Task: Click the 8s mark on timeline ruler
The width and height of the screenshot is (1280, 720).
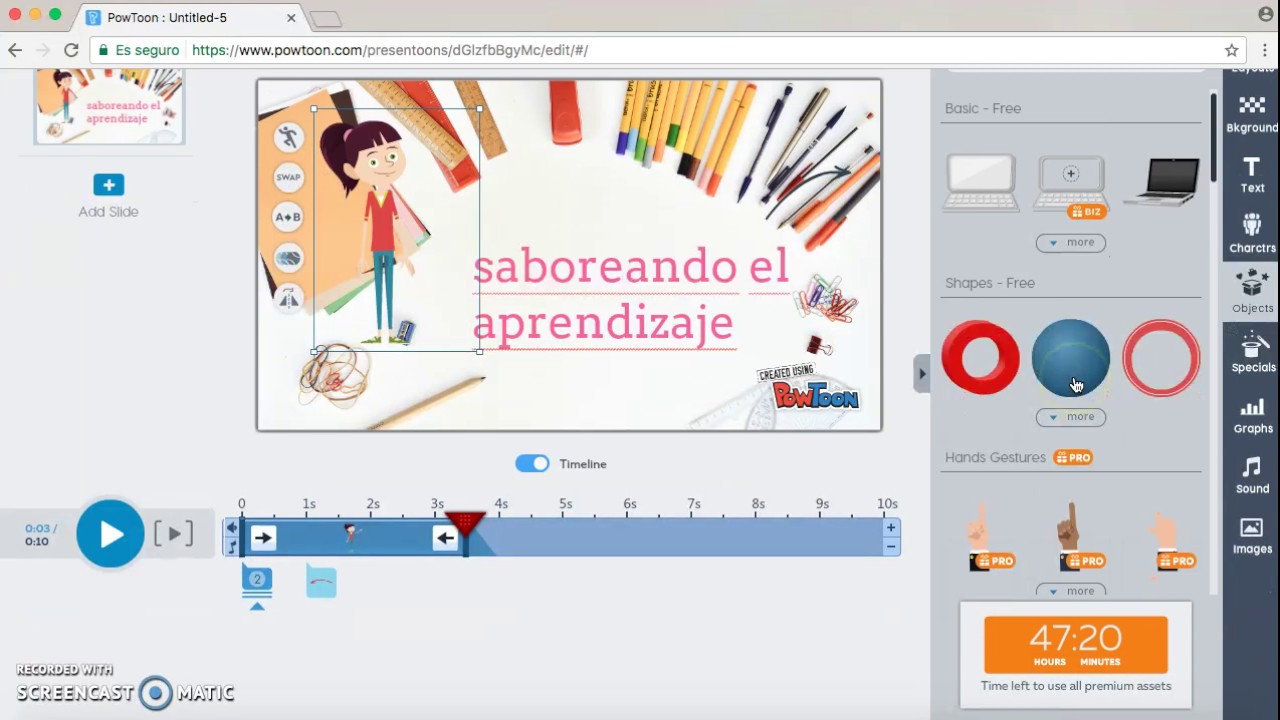Action: pyautogui.click(x=758, y=504)
